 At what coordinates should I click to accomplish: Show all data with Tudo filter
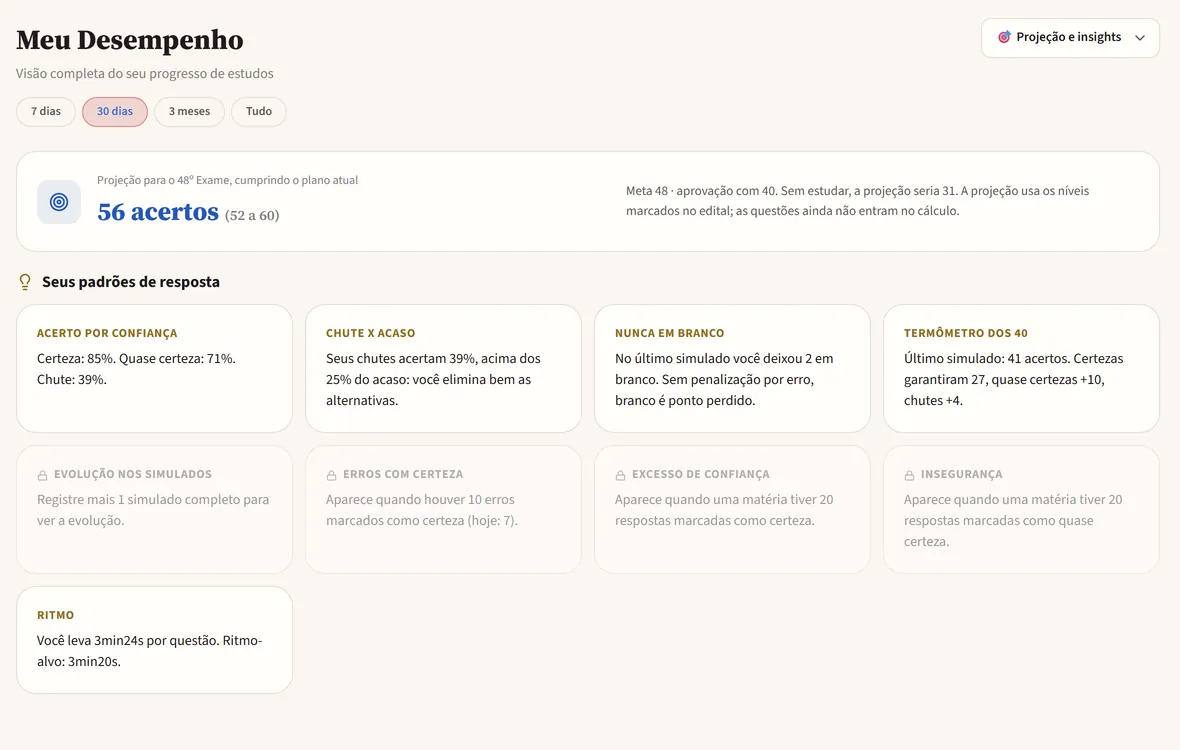pyautogui.click(x=259, y=111)
